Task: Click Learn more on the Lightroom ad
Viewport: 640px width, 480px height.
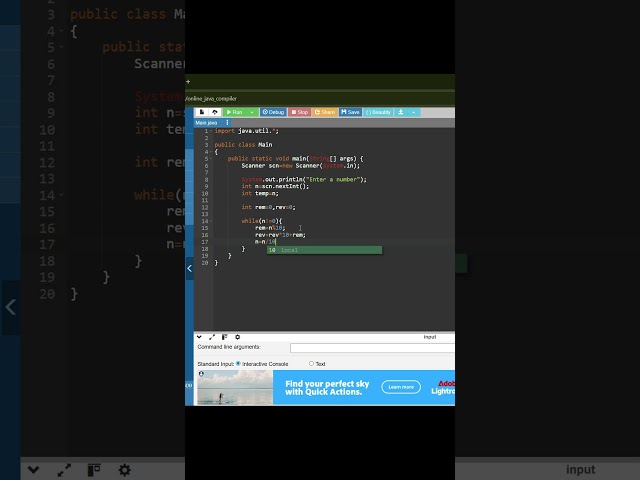Action: pos(401,387)
